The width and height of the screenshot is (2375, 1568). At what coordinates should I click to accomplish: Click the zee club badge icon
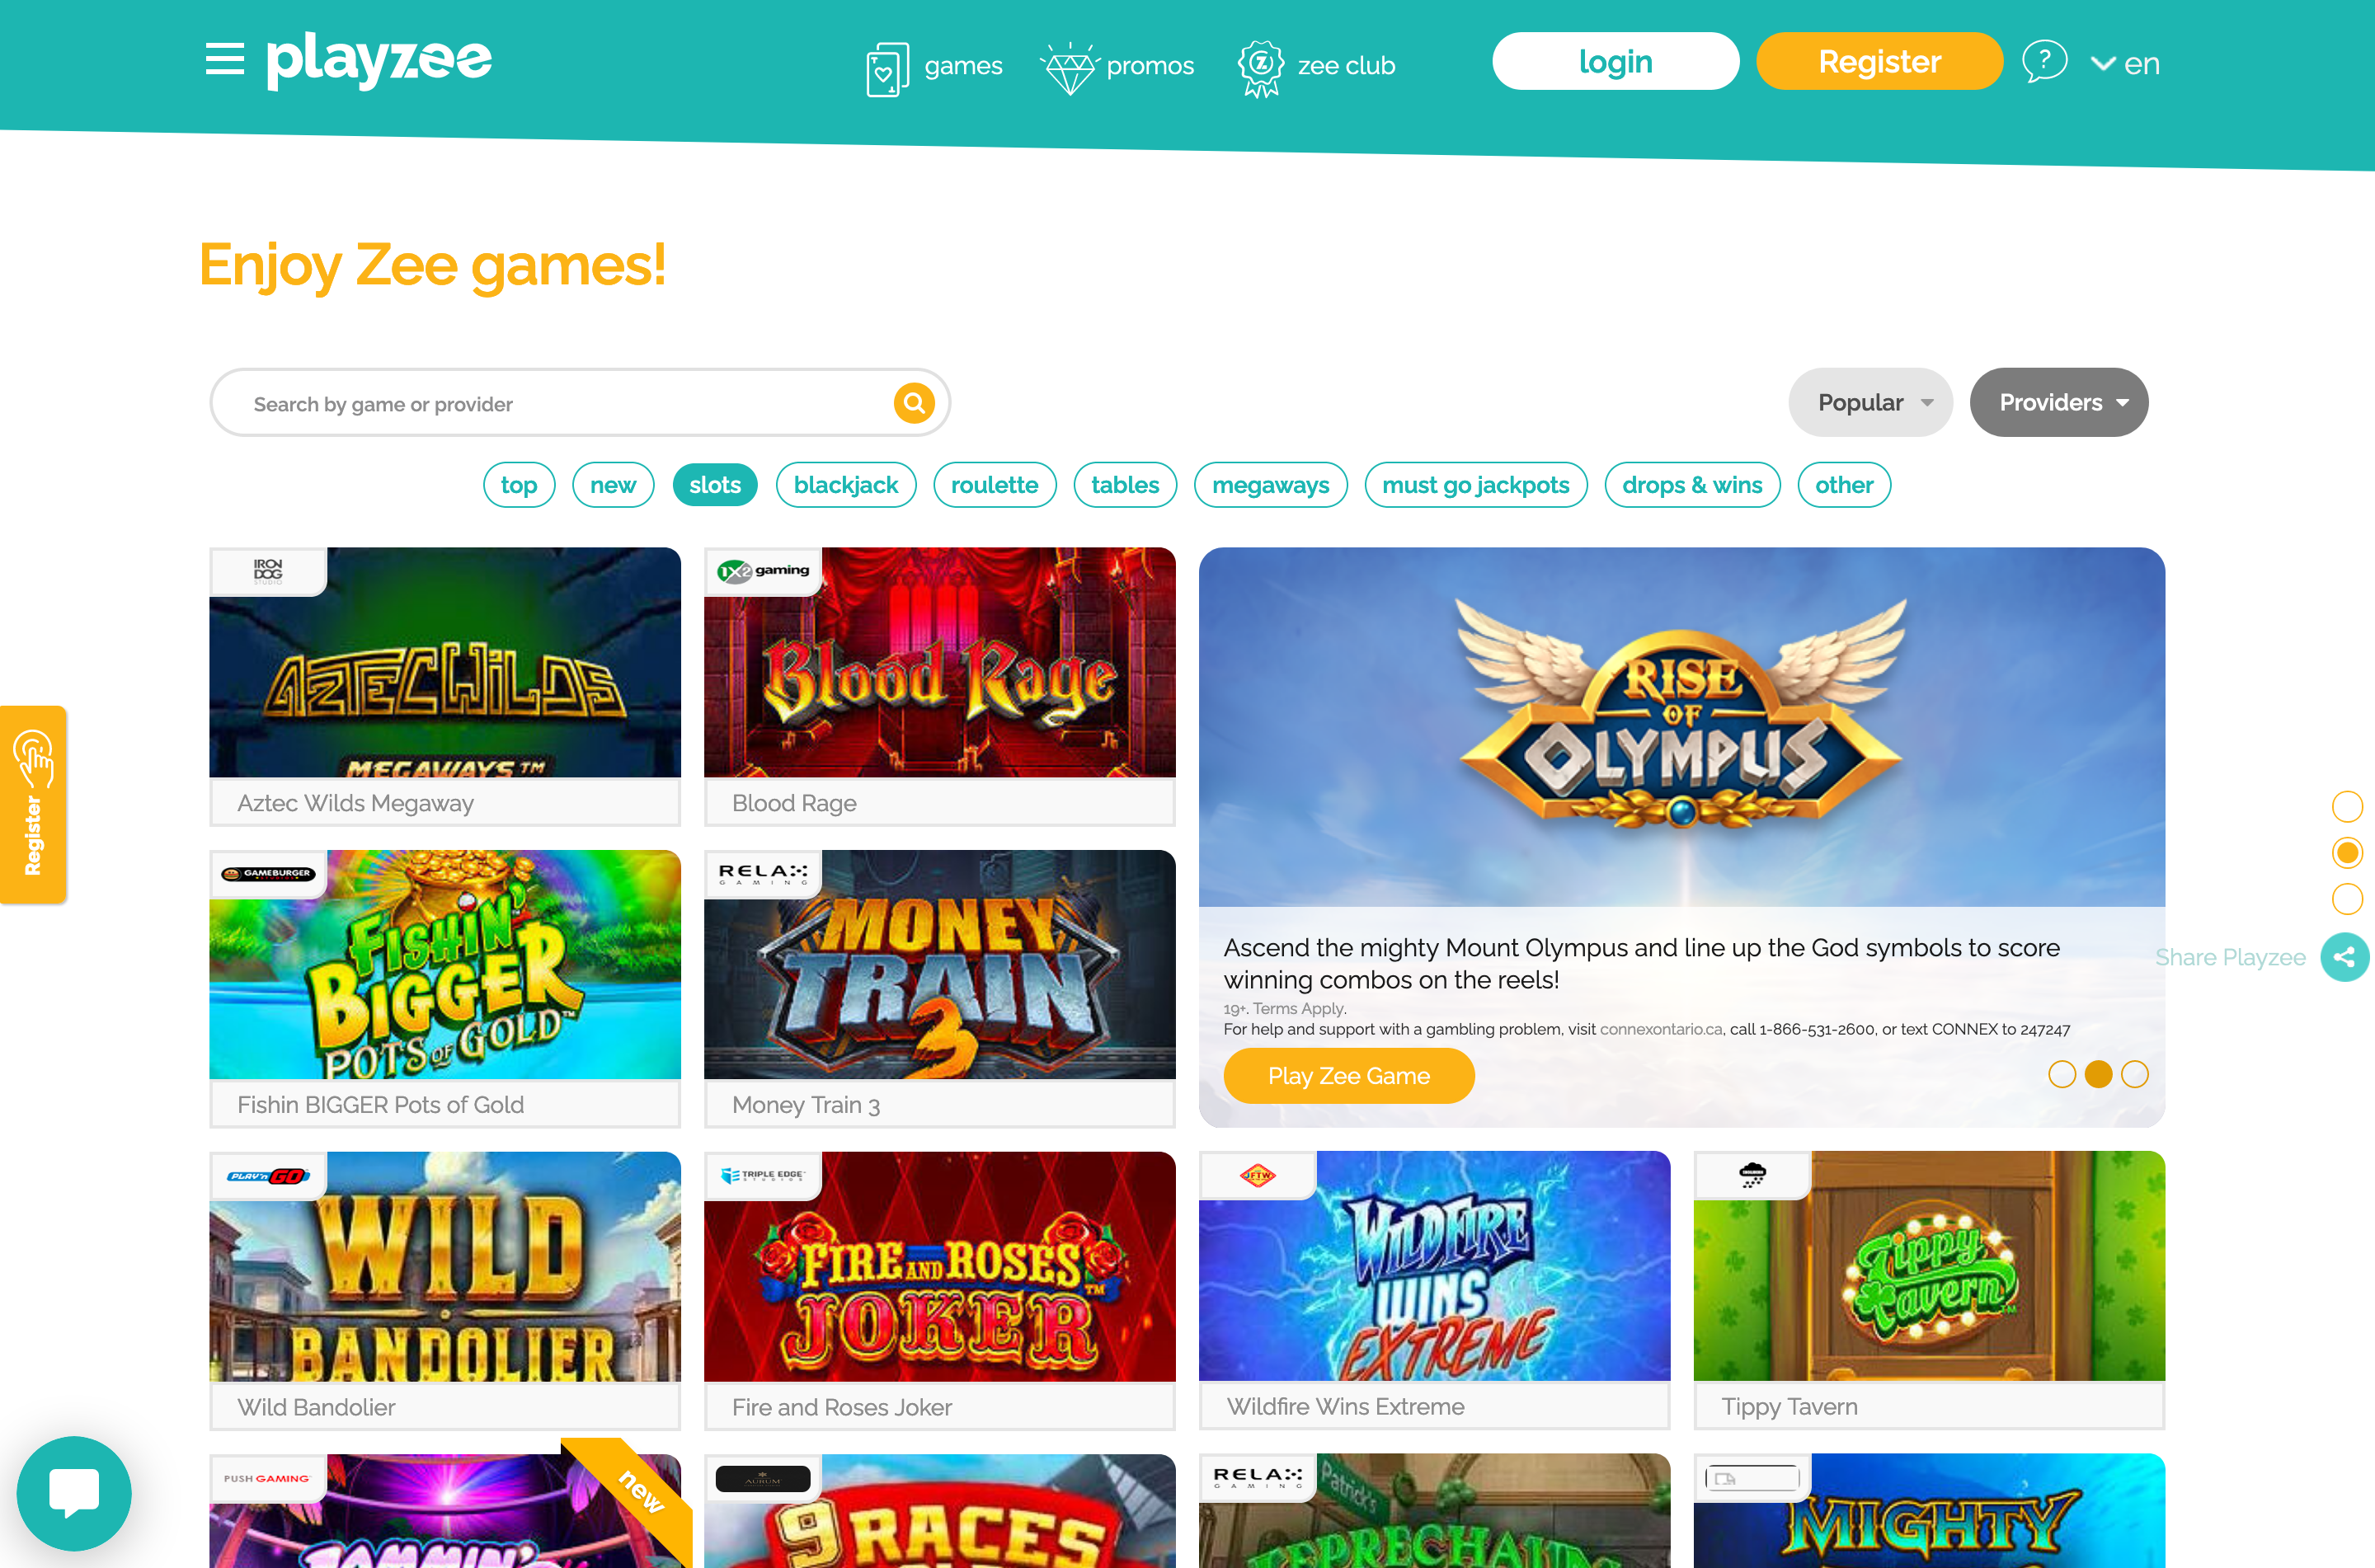pyautogui.click(x=1261, y=68)
